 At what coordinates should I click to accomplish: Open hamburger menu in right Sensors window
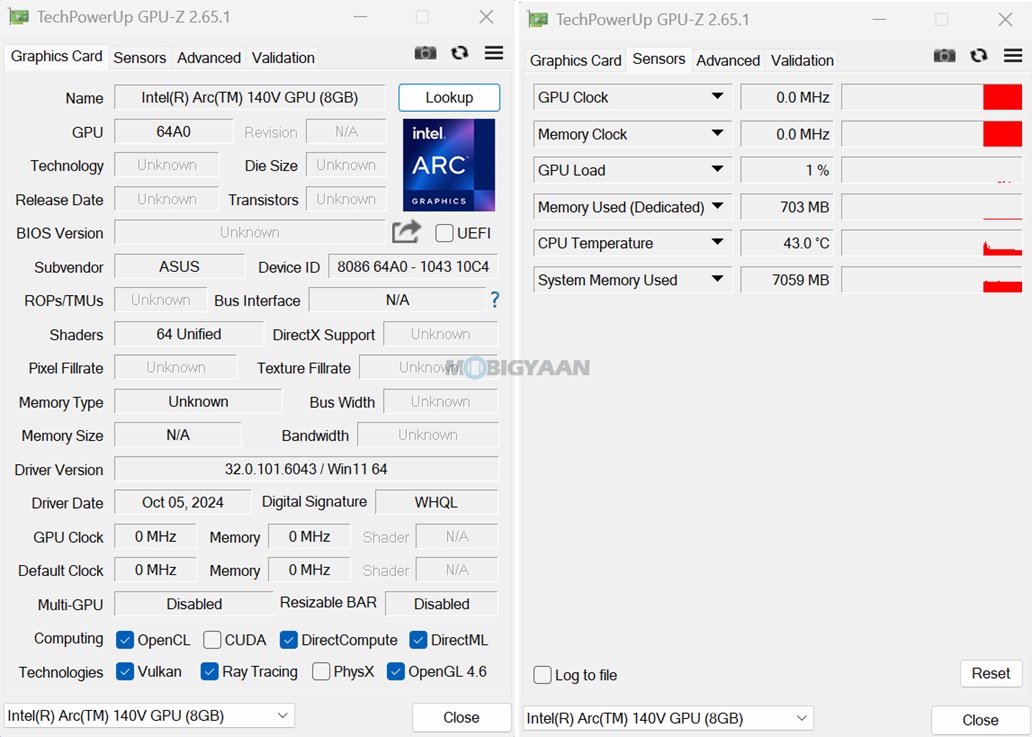click(x=1013, y=55)
